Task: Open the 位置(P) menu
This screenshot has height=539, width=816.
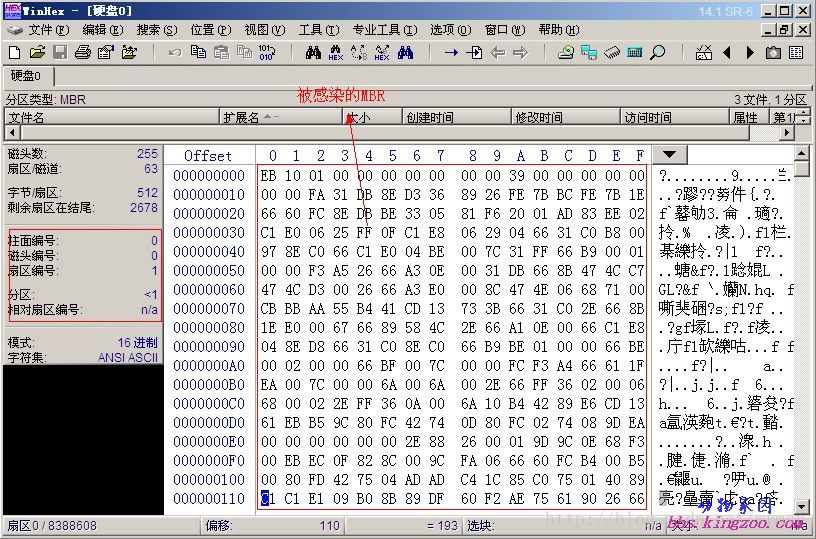Action: pyautogui.click(x=211, y=30)
